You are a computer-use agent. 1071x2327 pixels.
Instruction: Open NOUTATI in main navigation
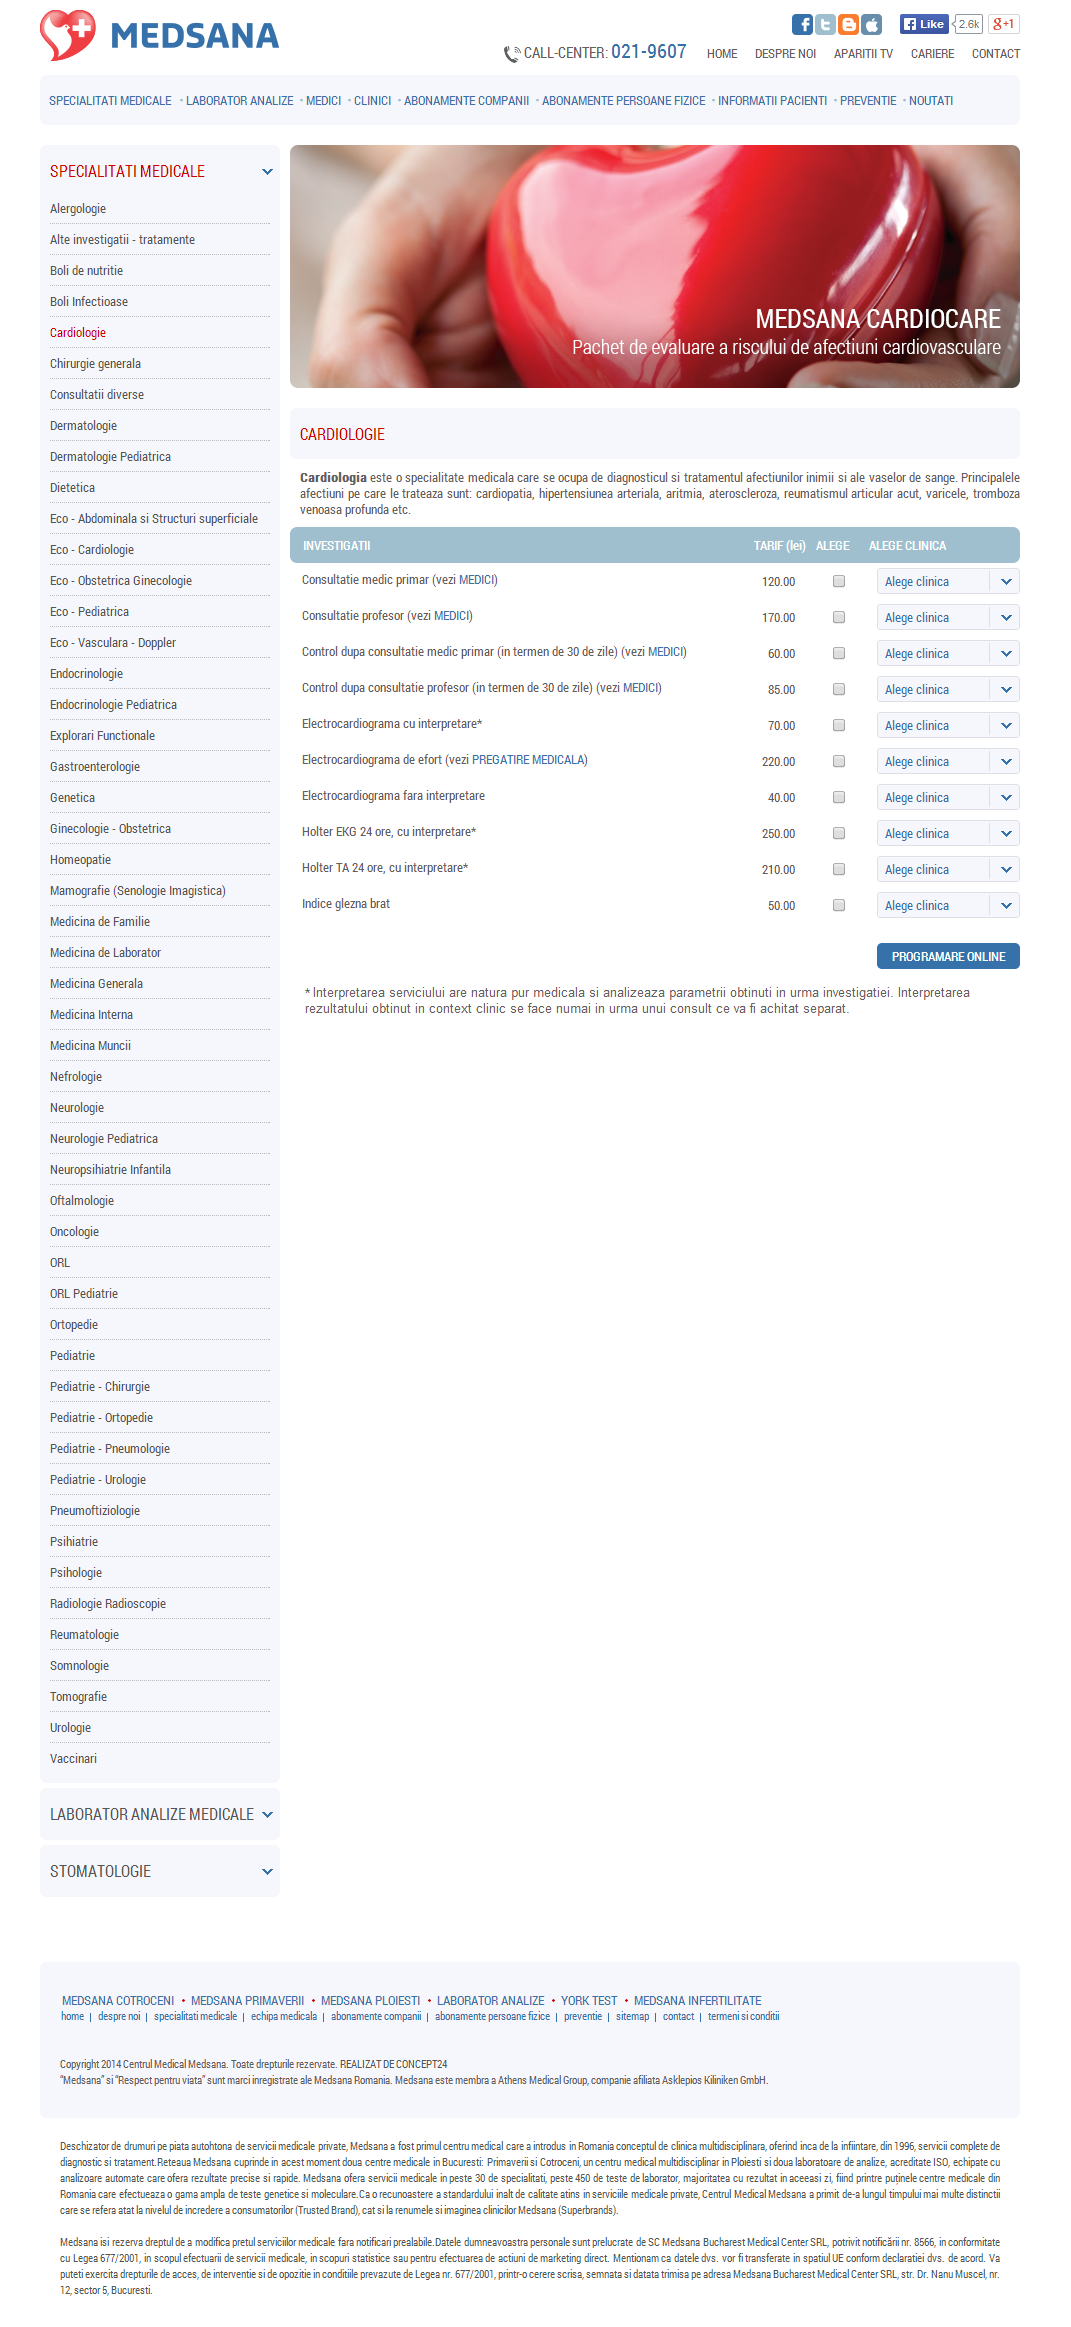click(x=931, y=101)
